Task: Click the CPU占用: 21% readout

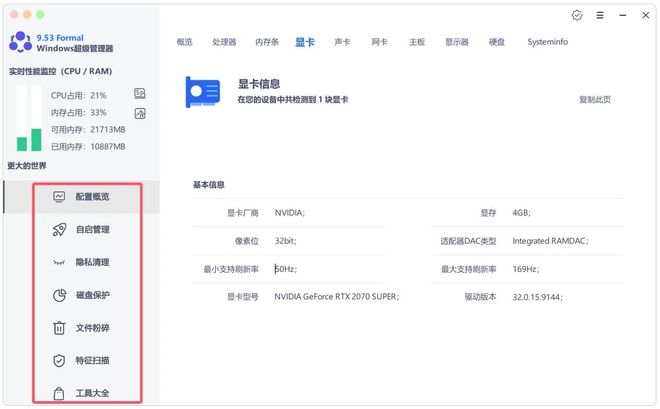Action: (78, 96)
